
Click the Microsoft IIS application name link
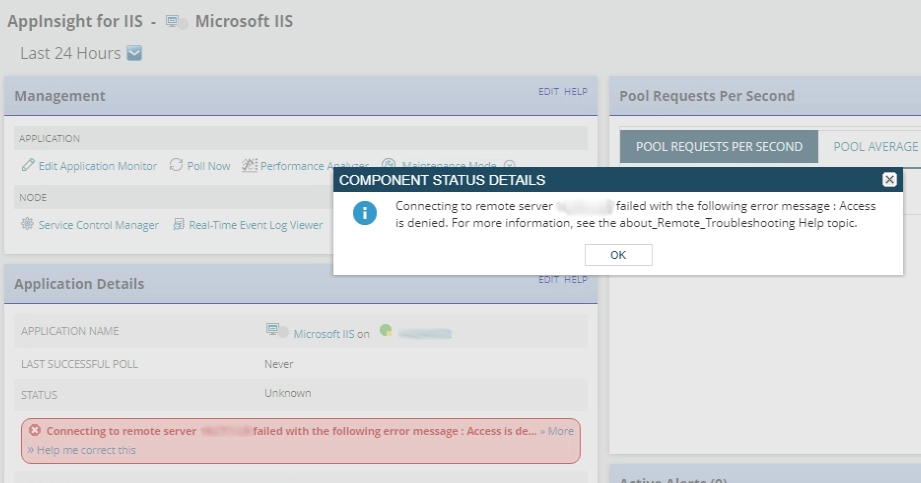coord(324,334)
